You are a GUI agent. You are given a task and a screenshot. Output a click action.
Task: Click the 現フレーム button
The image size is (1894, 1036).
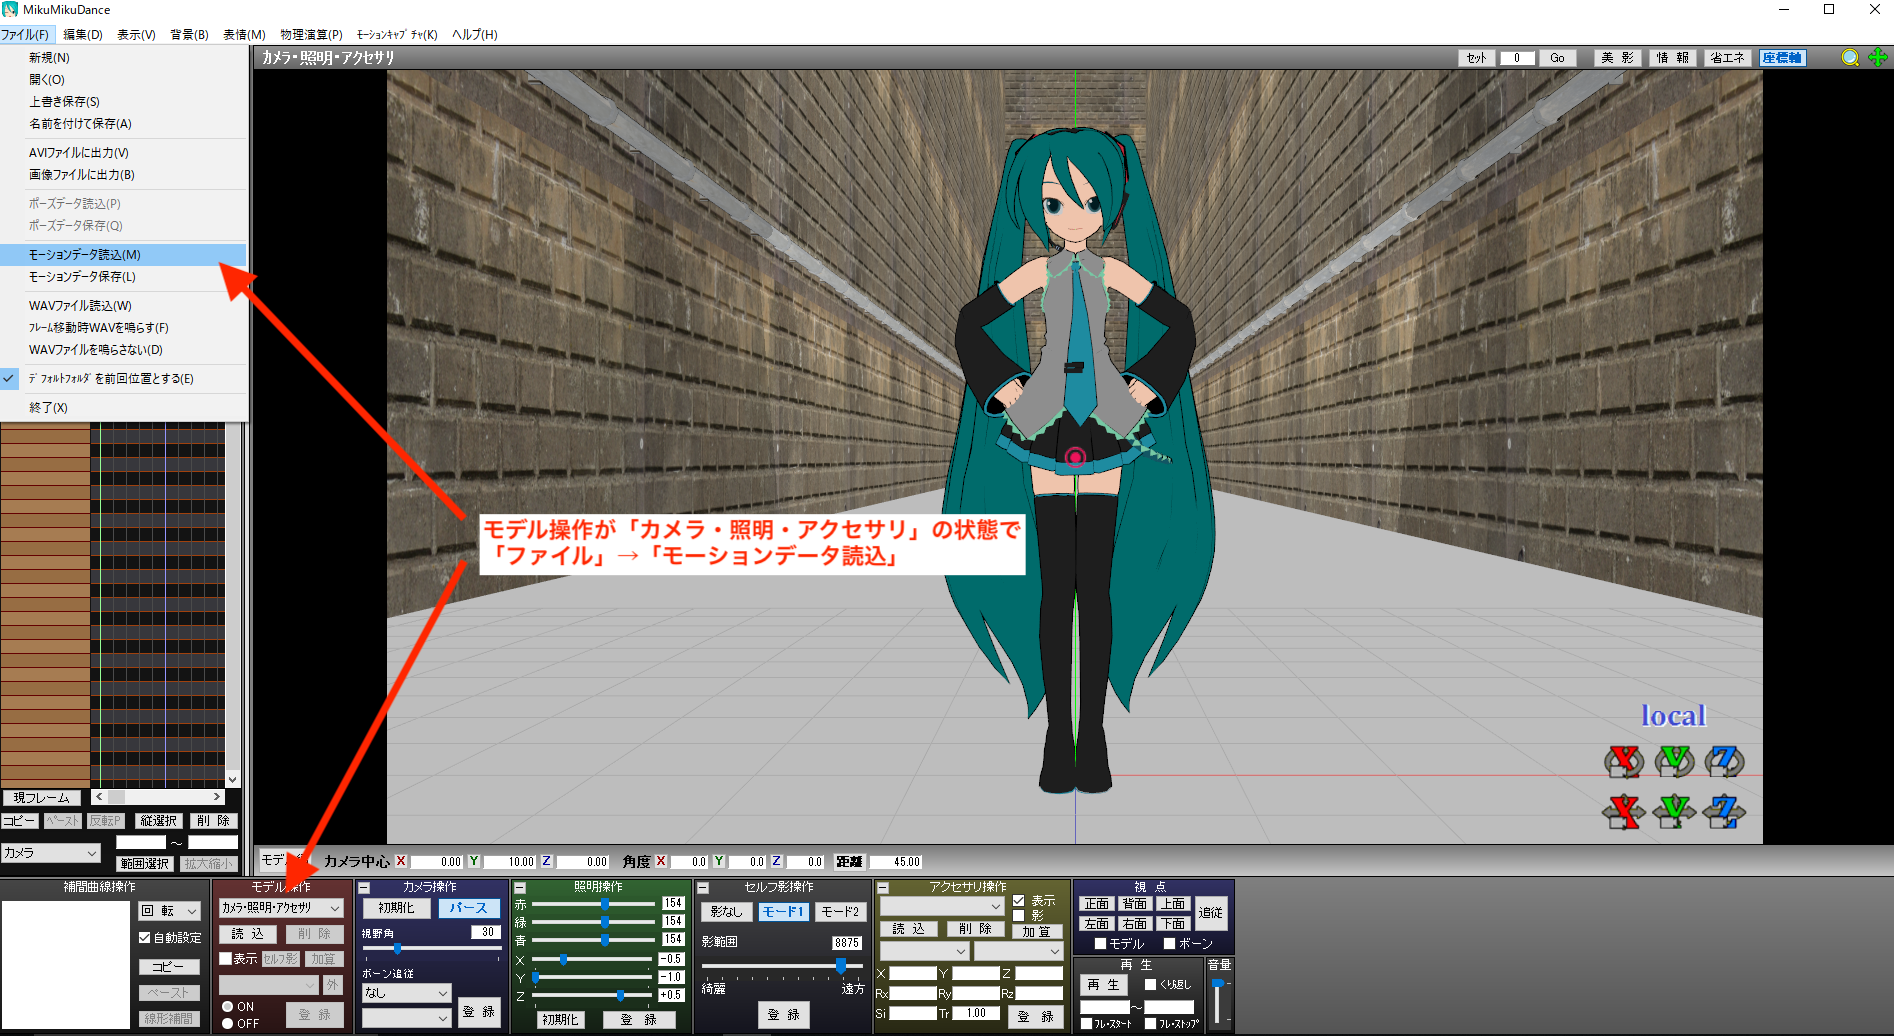[x=42, y=798]
